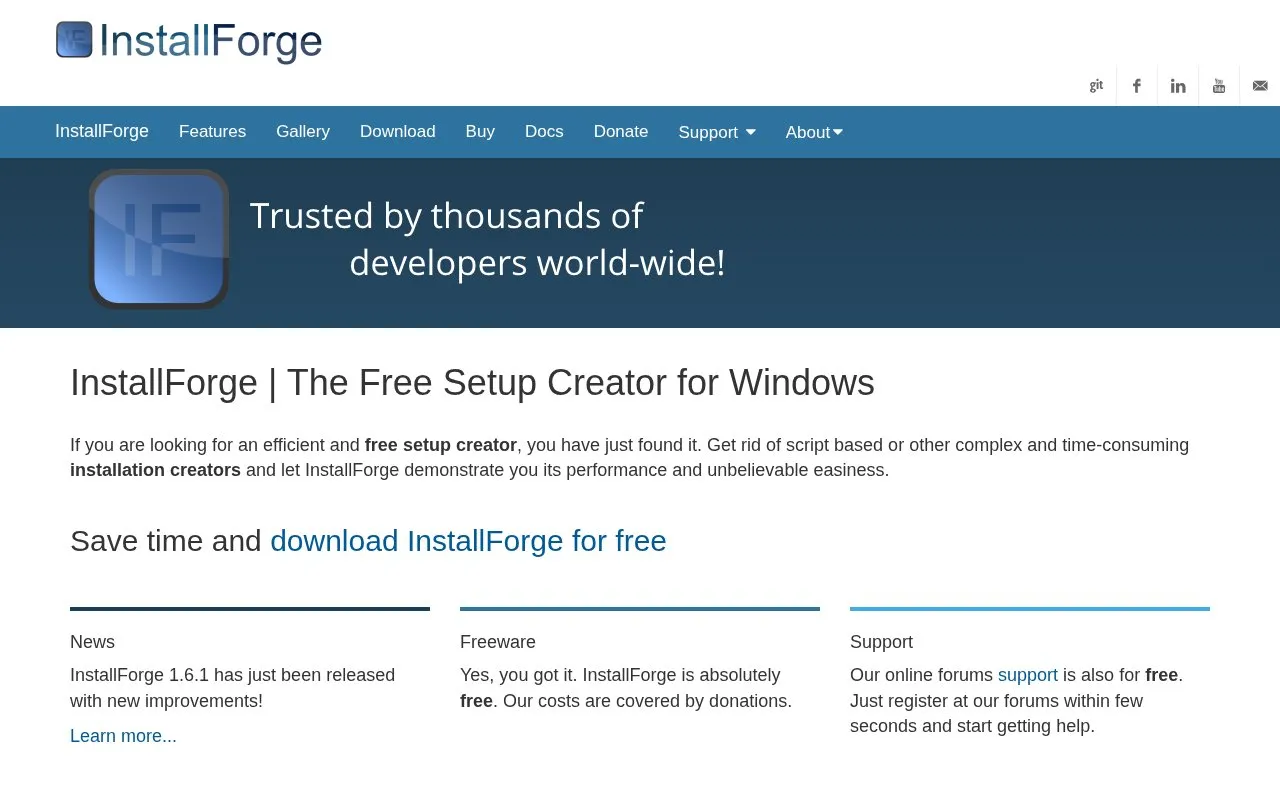Open the Features page

212,132
